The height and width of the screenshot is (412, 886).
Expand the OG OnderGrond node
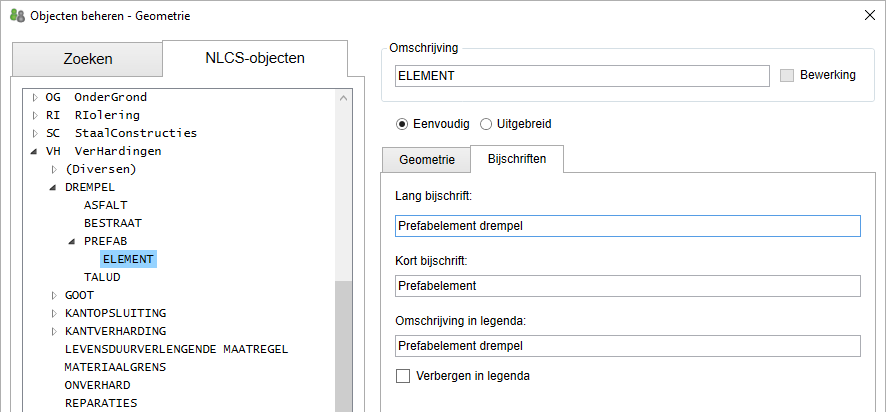pyautogui.click(x=35, y=98)
